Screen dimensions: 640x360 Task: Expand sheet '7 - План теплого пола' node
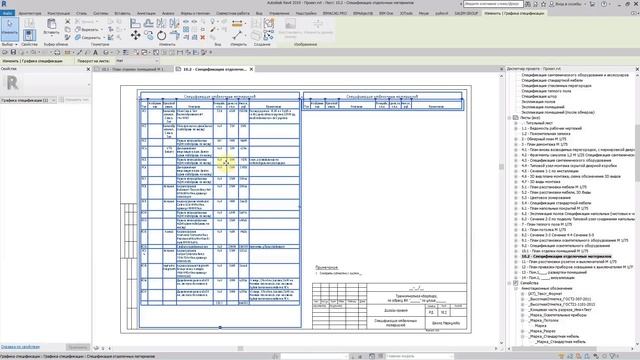[516, 224]
